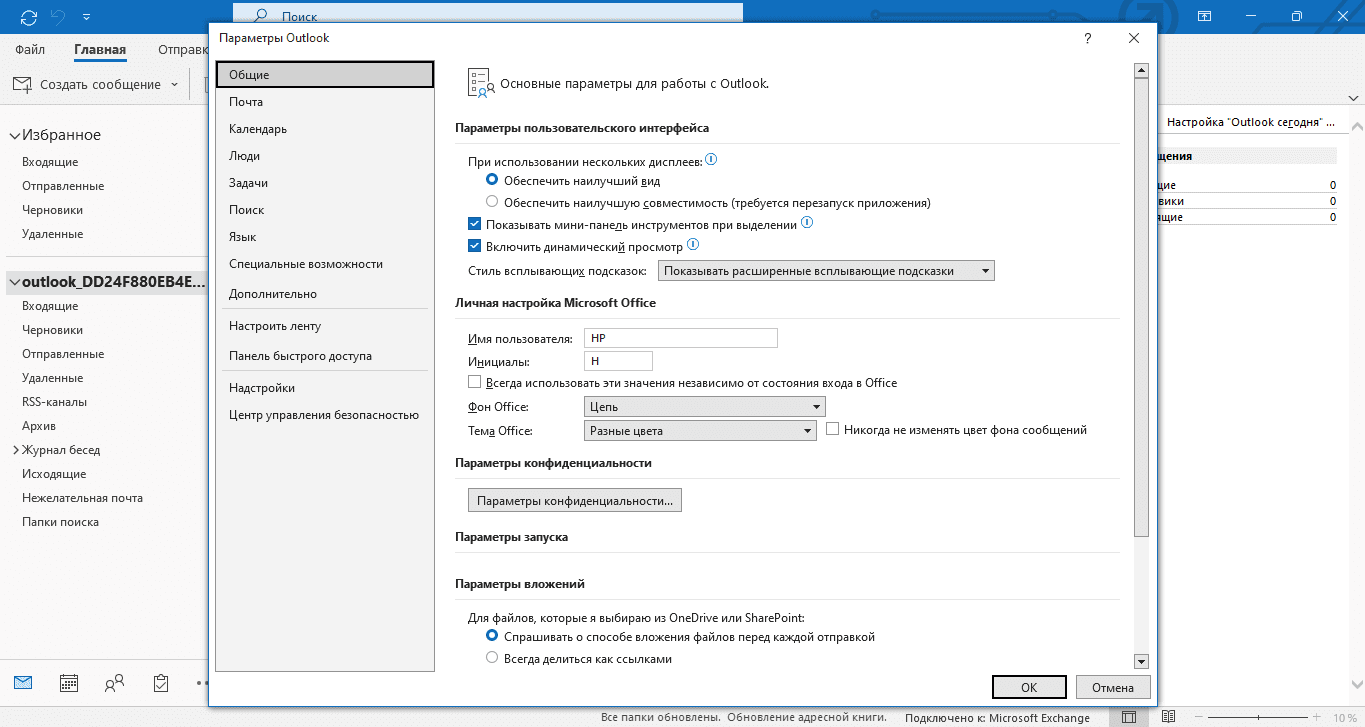Image resolution: width=1365 pixels, height=727 pixels.
Task: Enable never change message background color checkbox
Action: [833, 430]
